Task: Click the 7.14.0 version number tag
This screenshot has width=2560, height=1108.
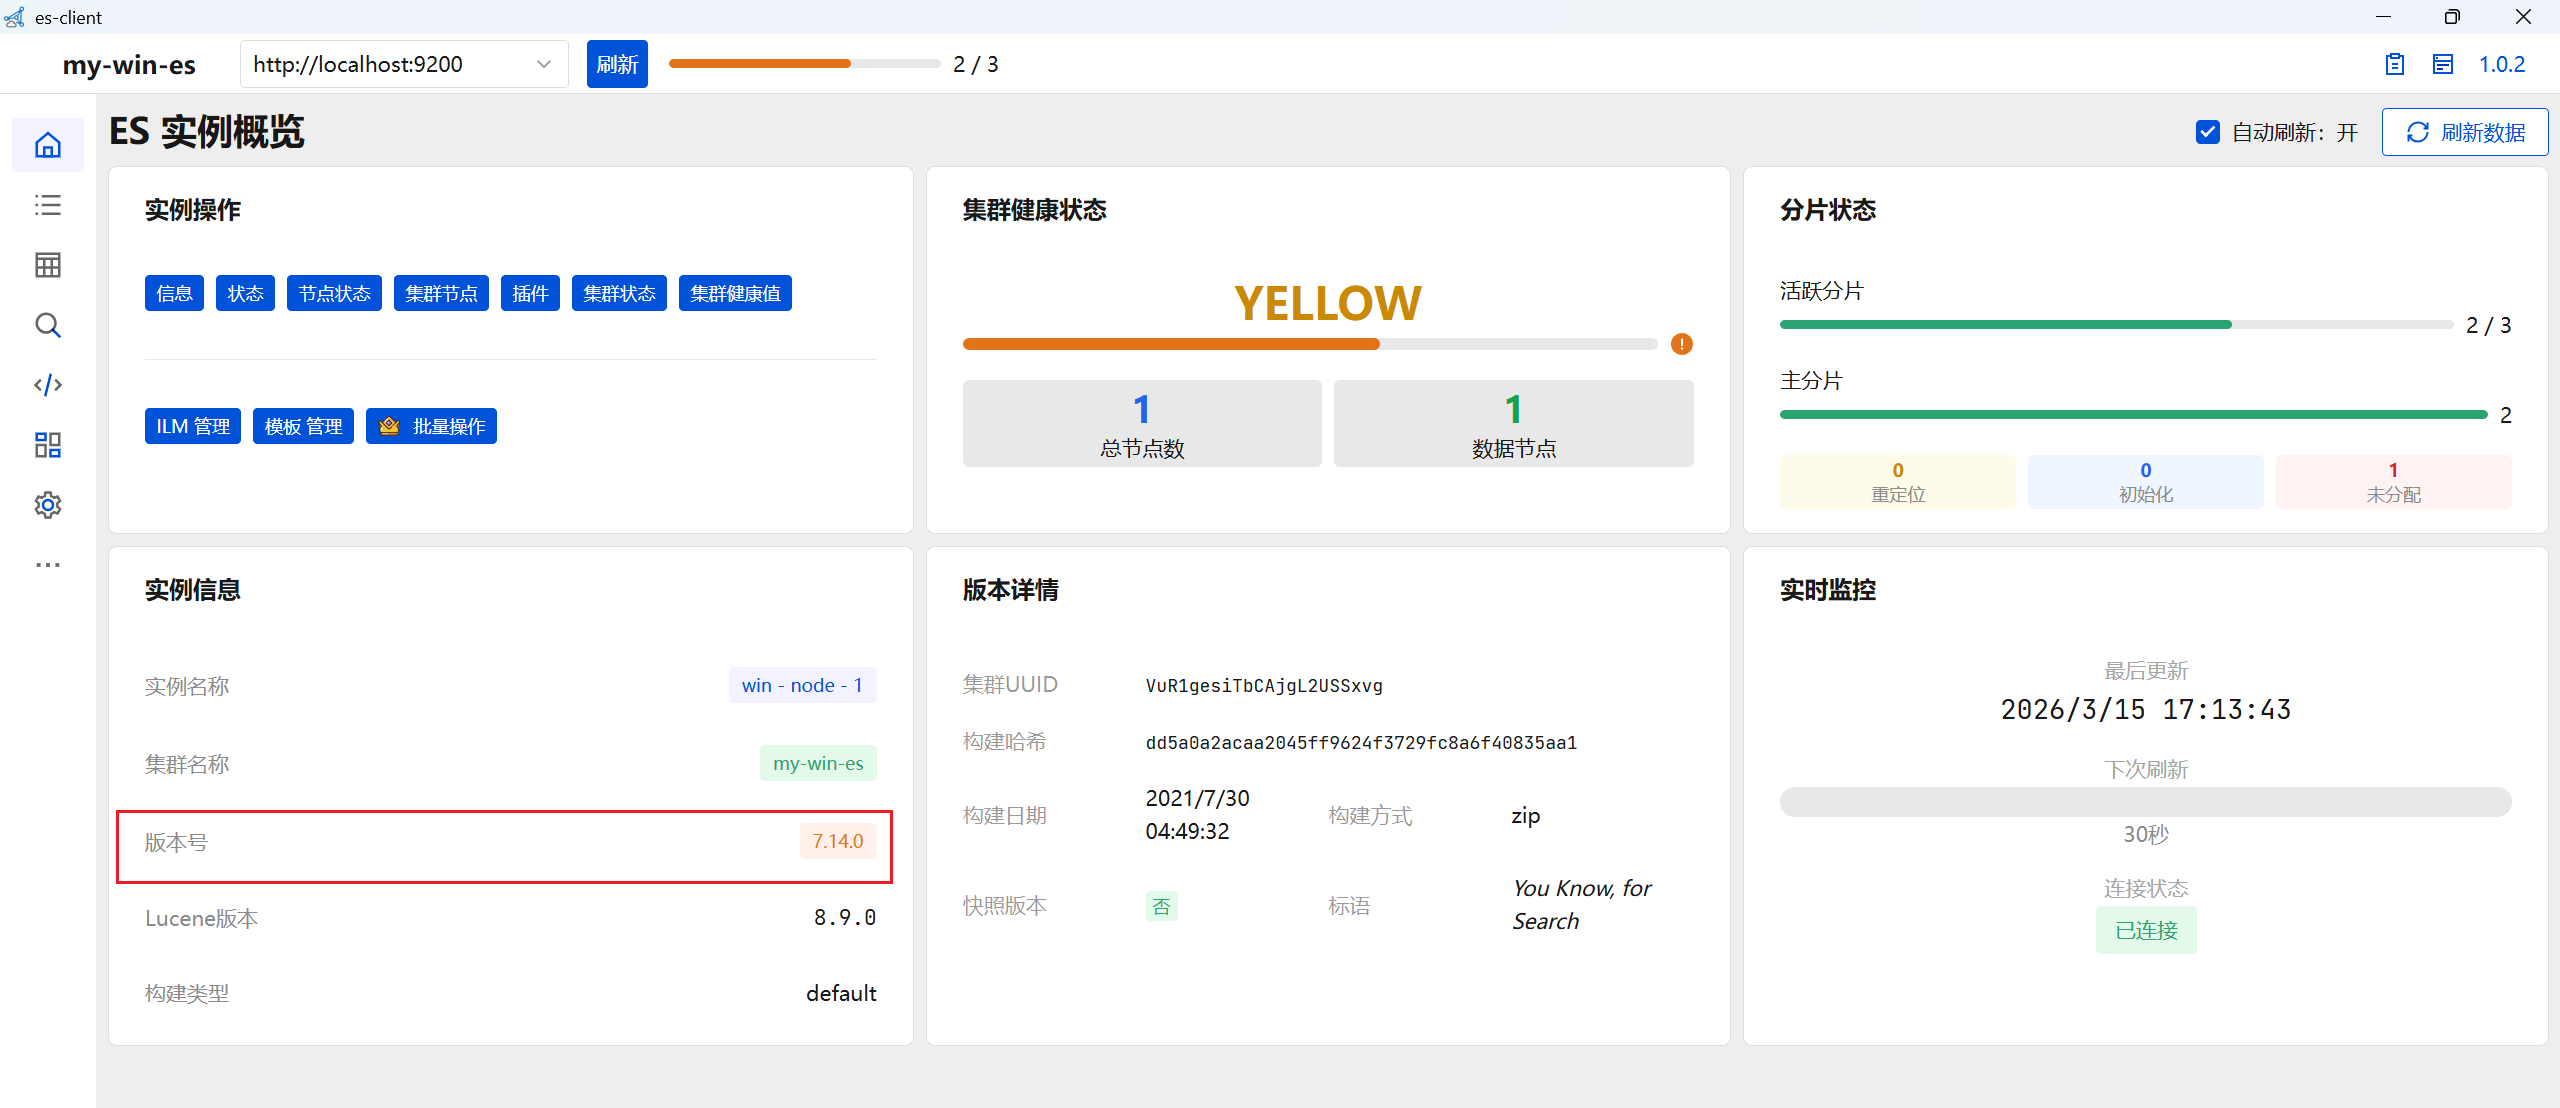Action: click(x=837, y=841)
